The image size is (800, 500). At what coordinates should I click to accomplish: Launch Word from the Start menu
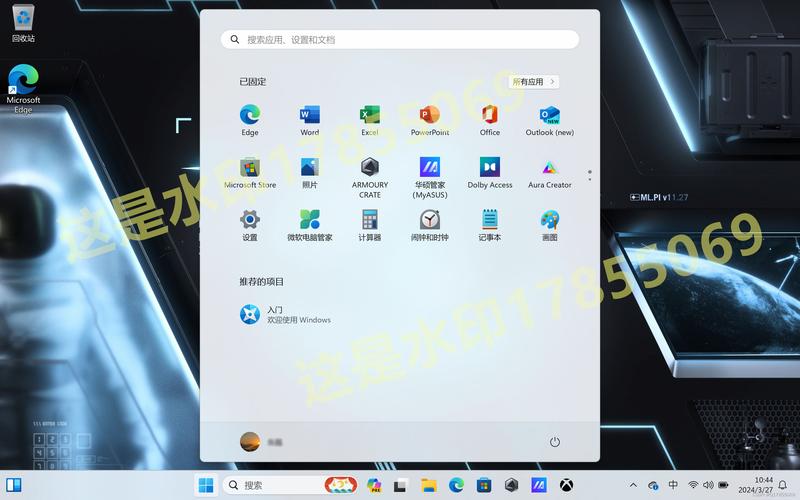pos(310,120)
